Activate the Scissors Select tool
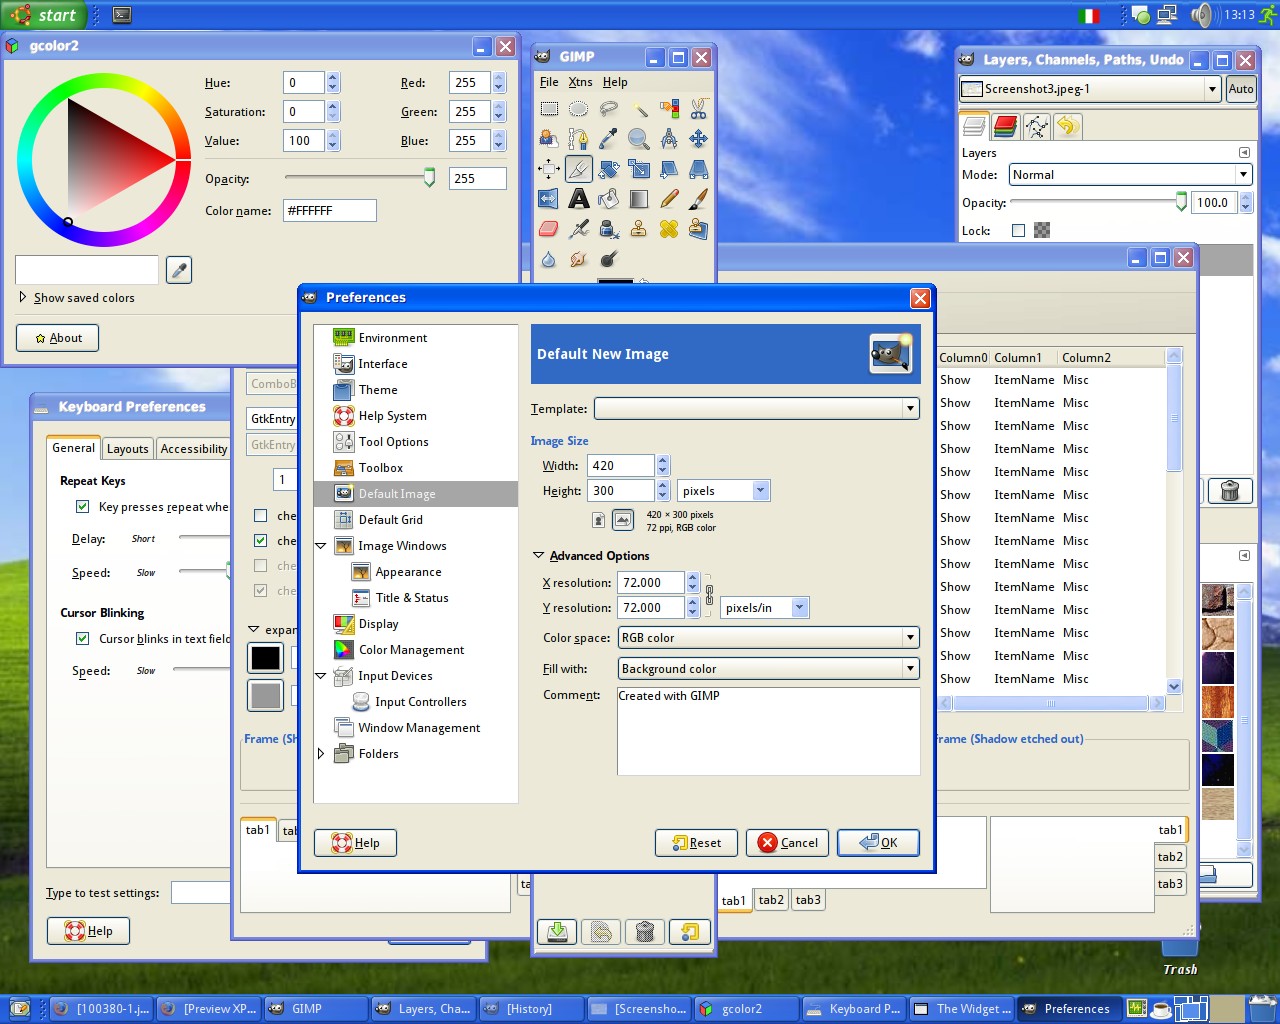Image resolution: width=1280 pixels, height=1024 pixels. point(699,109)
